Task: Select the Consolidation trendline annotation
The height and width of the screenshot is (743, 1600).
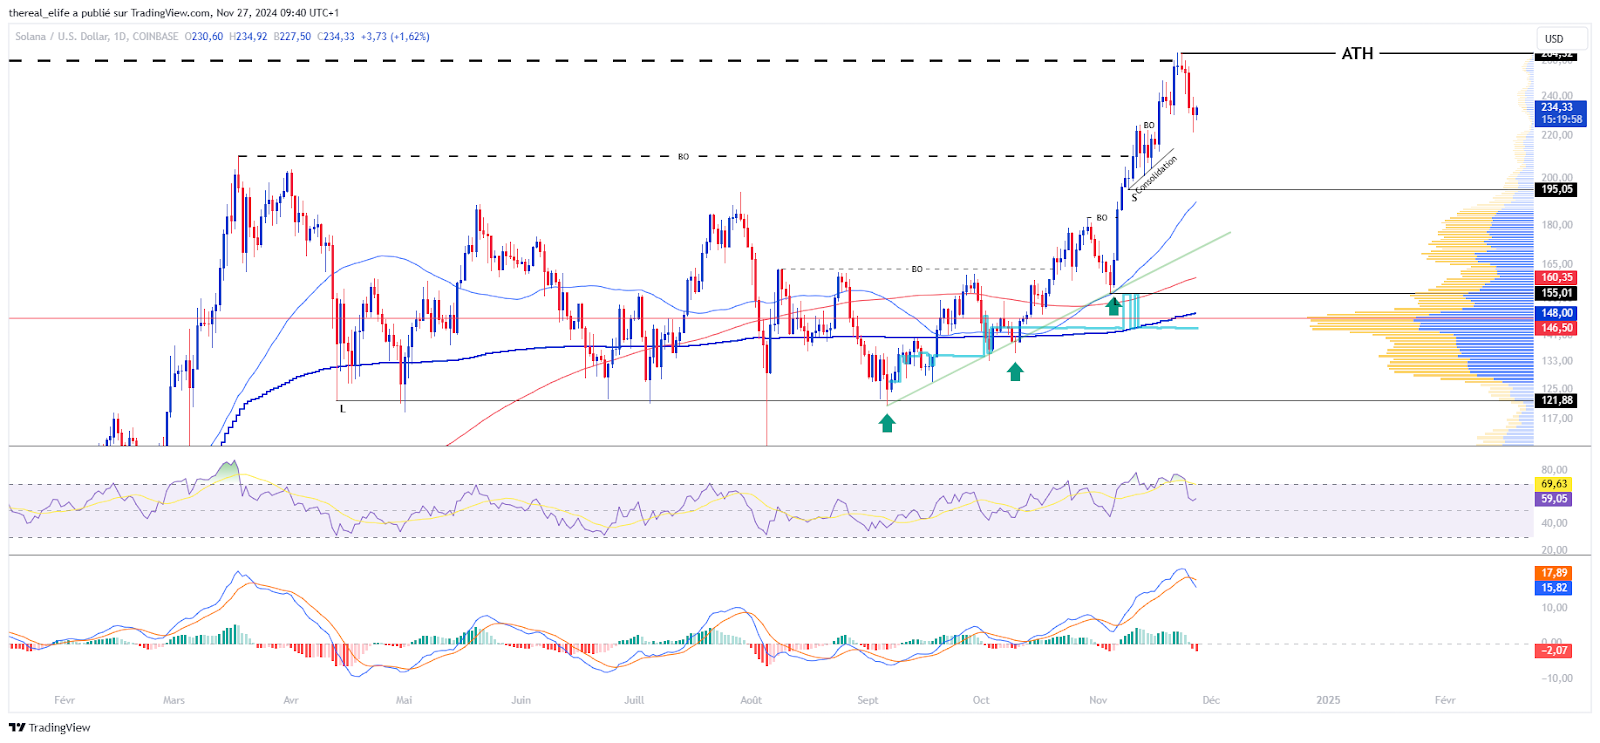Action: pyautogui.click(x=1156, y=174)
